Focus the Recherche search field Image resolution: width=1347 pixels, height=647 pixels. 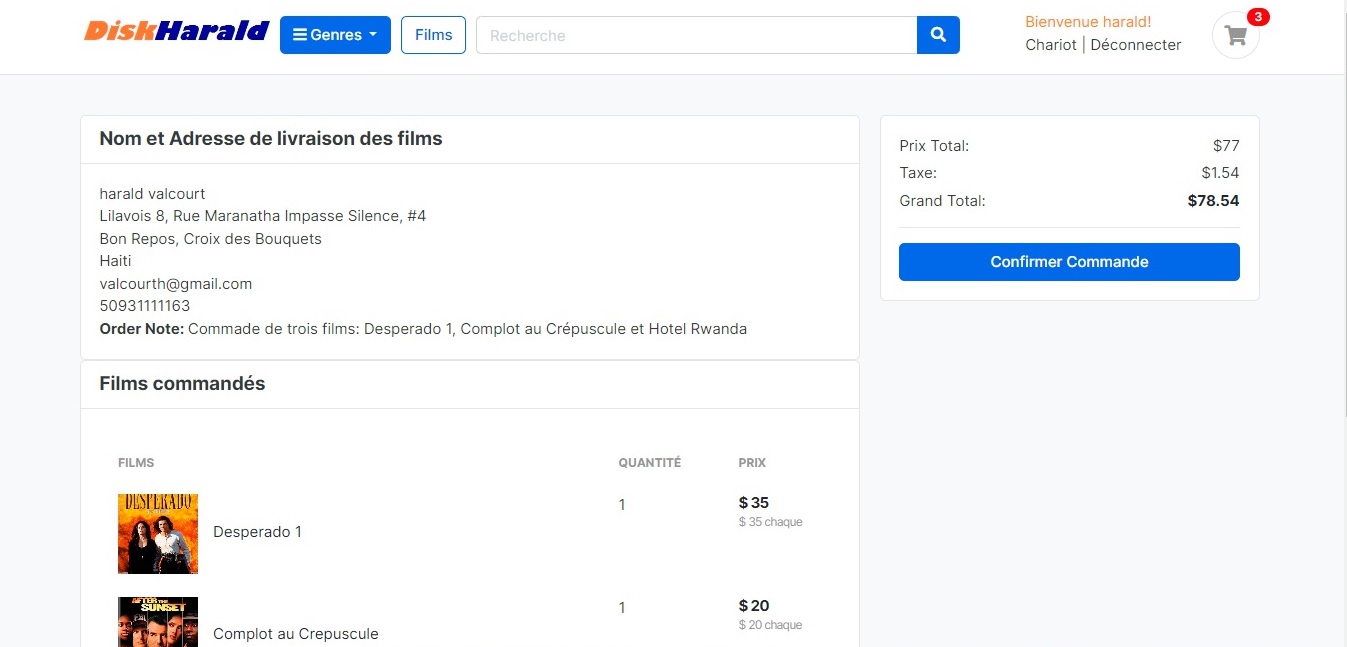coord(696,35)
